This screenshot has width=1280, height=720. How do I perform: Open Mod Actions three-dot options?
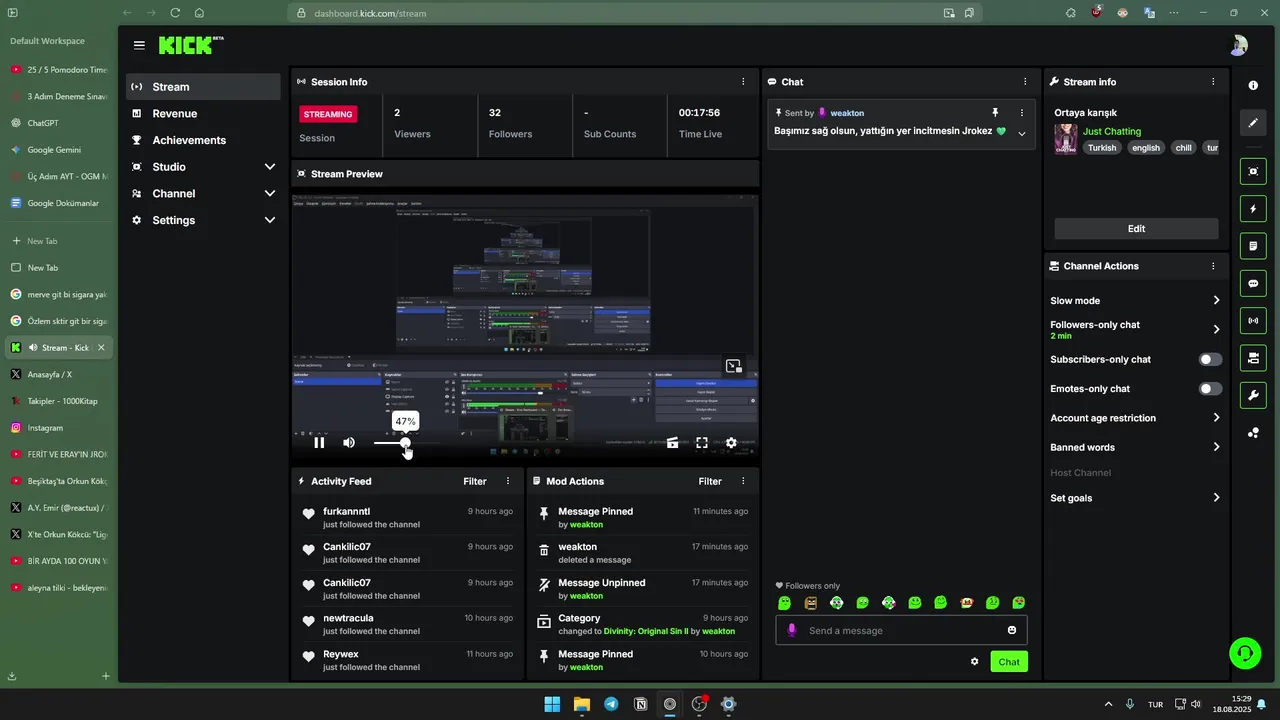(743, 481)
